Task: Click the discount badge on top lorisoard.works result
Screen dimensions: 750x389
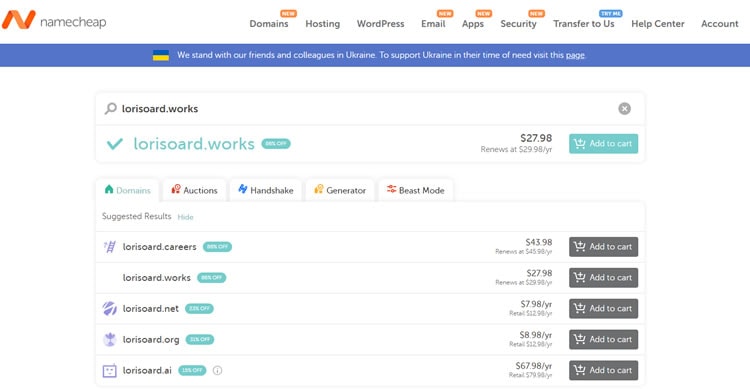Action: (x=276, y=144)
